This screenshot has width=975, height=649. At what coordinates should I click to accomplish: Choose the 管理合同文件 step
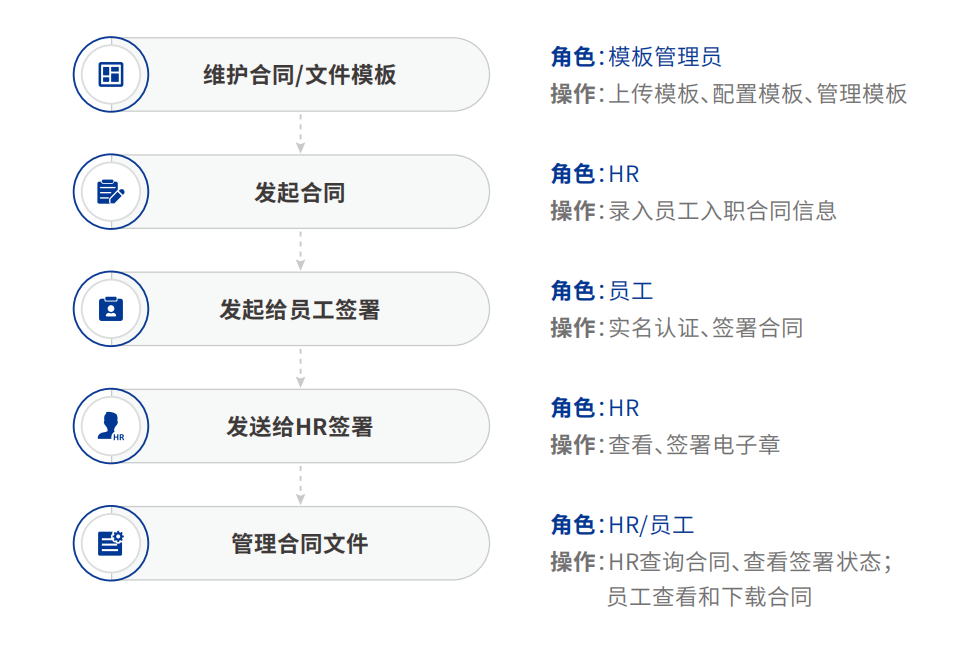(300, 543)
